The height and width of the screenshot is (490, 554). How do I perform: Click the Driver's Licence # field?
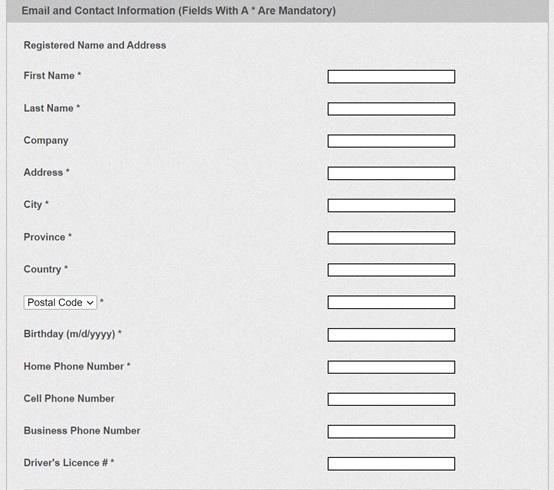(391, 464)
